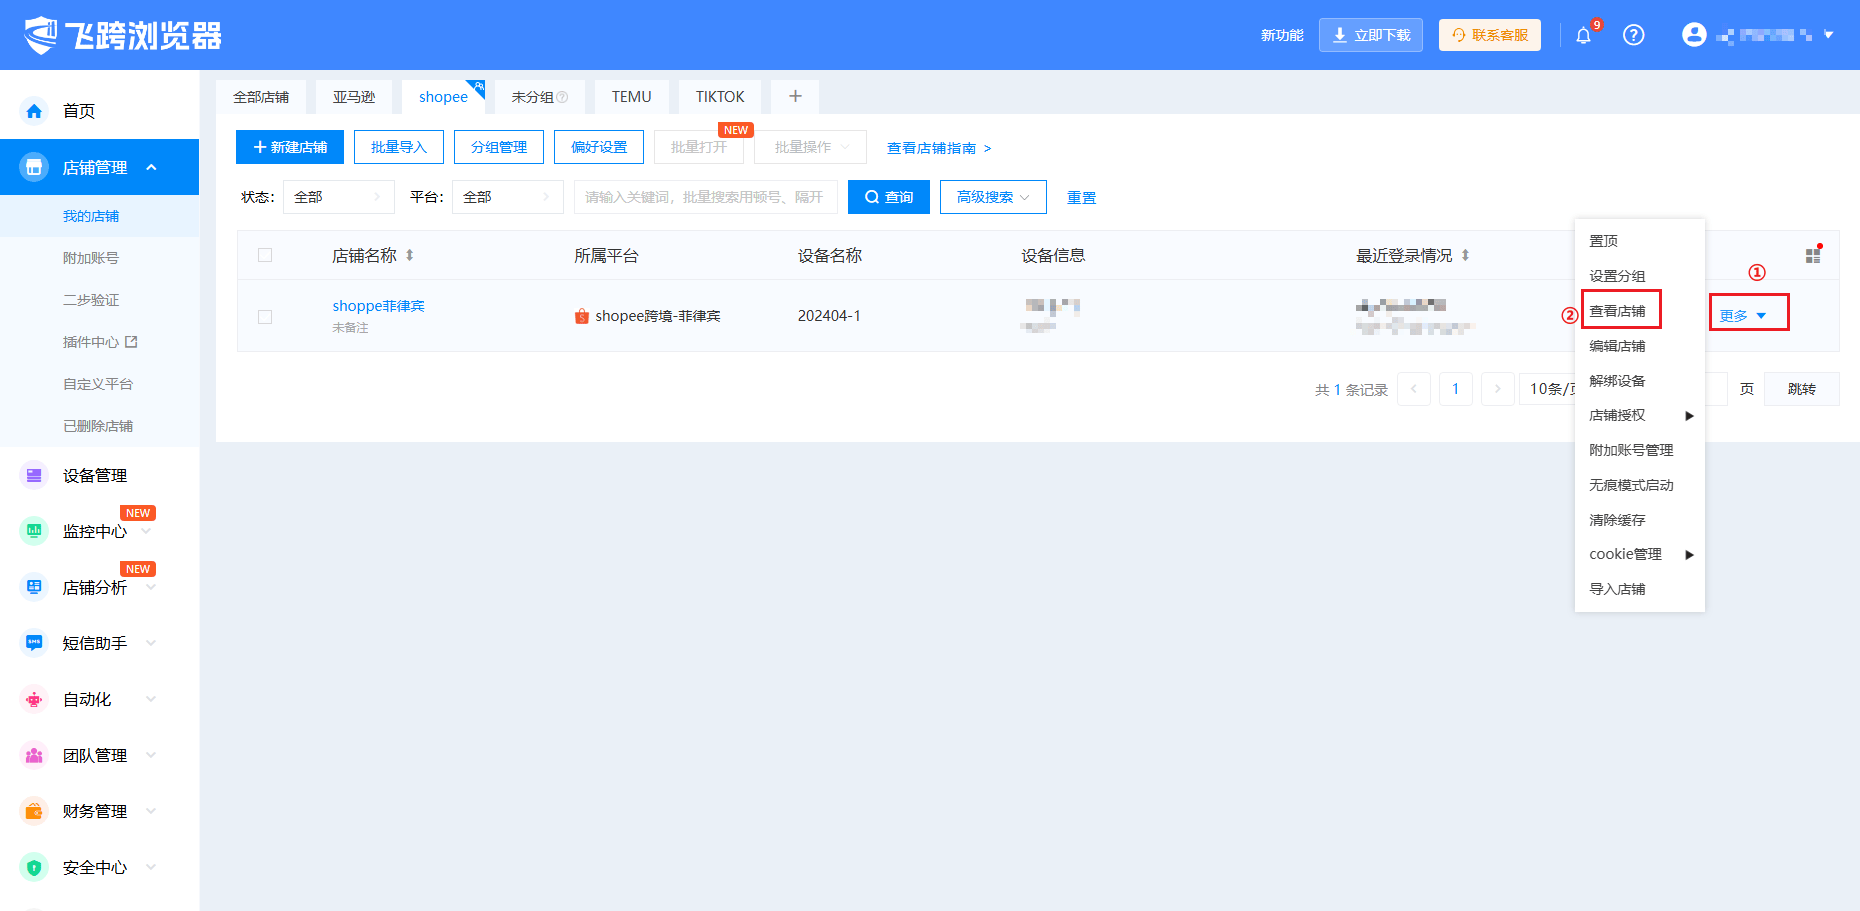Click the add new tab plus icon
The width and height of the screenshot is (1860, 911).
(x=795, y=97)
